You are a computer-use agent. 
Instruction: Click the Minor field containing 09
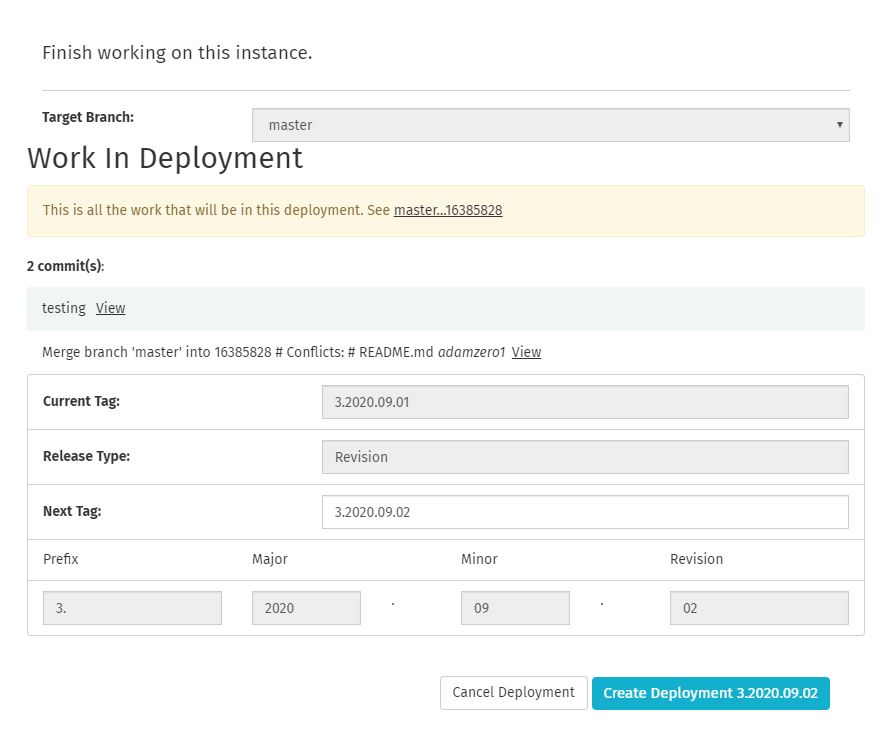(514, 608)
